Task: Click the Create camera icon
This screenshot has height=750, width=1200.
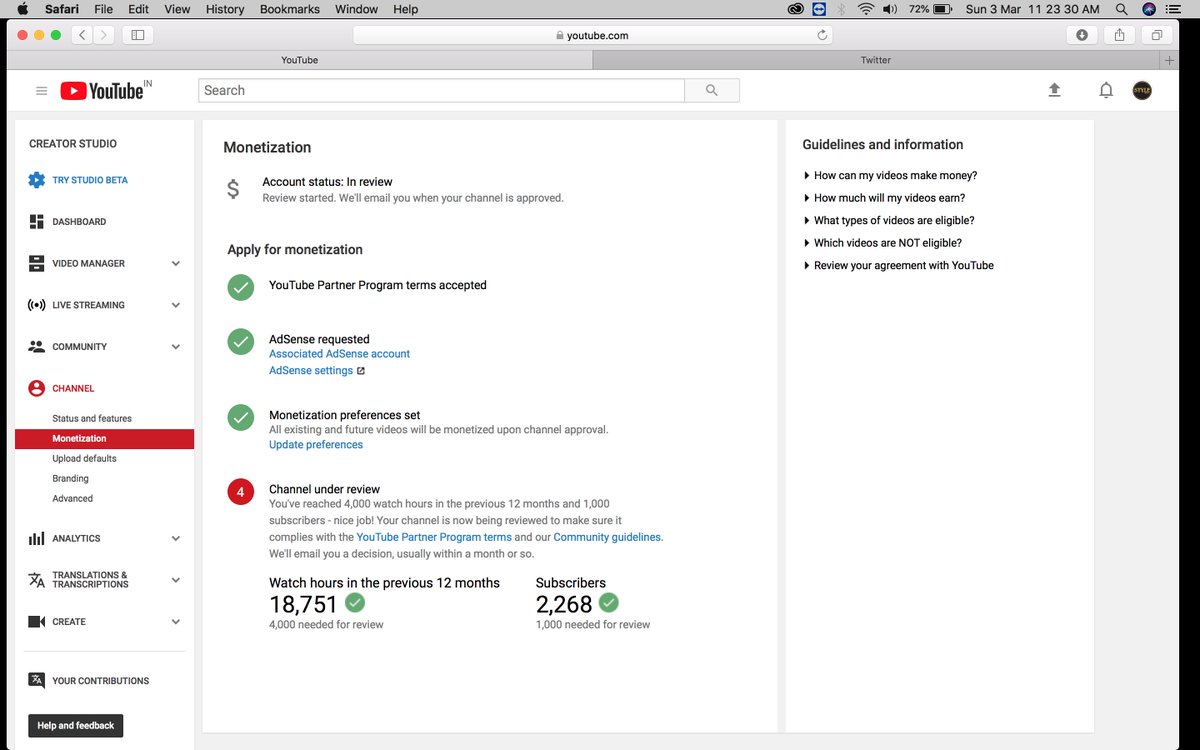Action: point(37,622)
